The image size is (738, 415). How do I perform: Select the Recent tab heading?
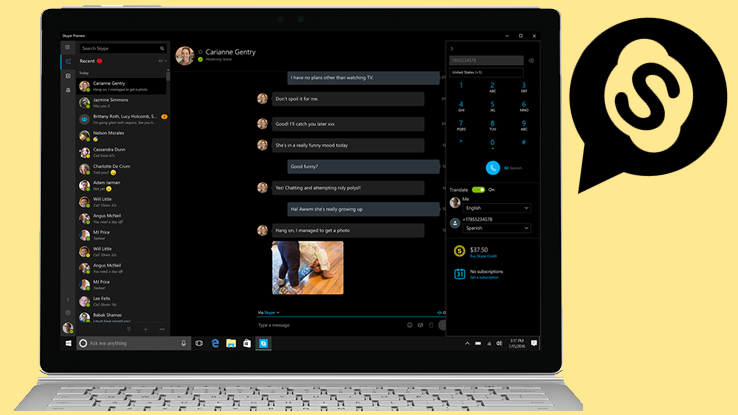[x=87, y=61]
